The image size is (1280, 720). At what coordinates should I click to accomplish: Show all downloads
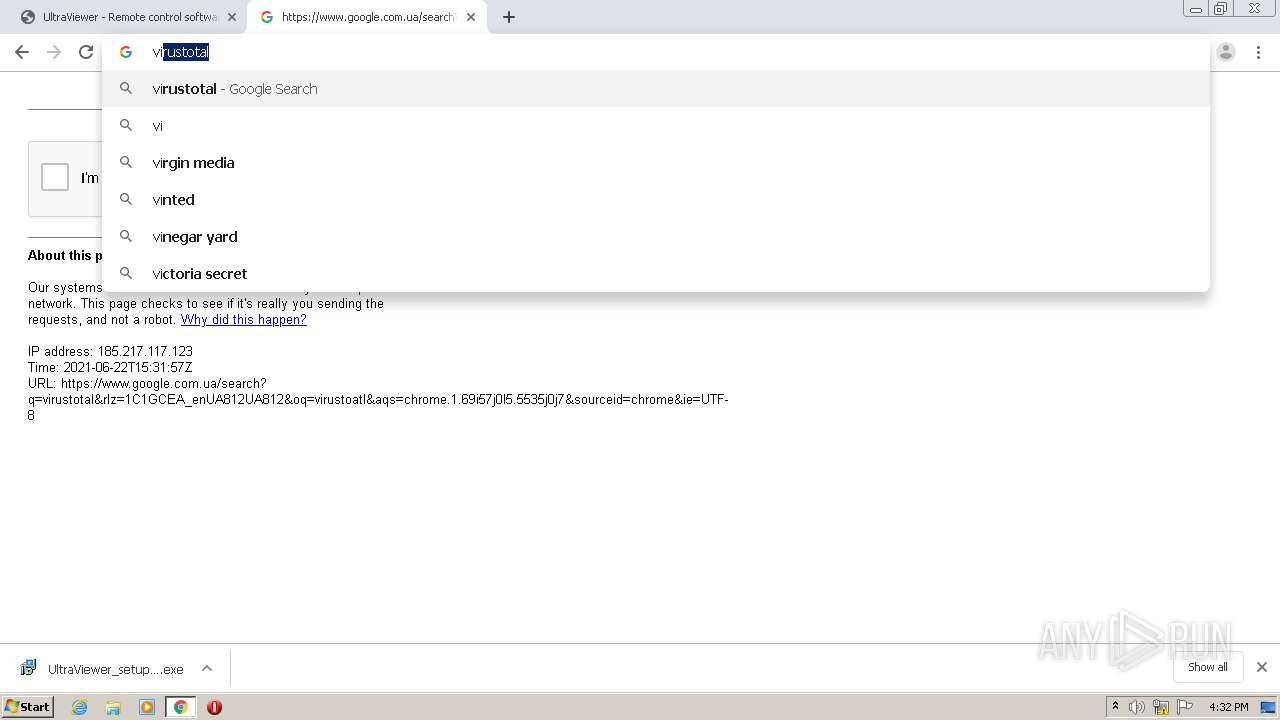1208,667
